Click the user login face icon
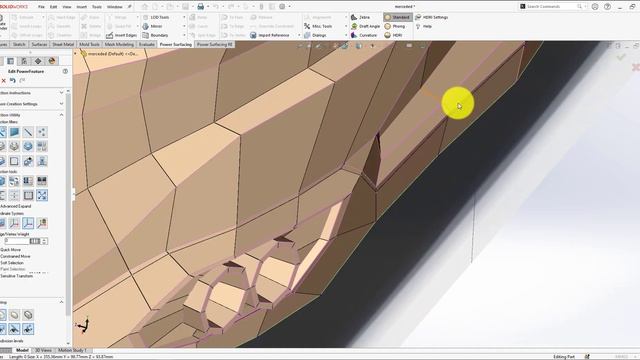 coord(595,7)
